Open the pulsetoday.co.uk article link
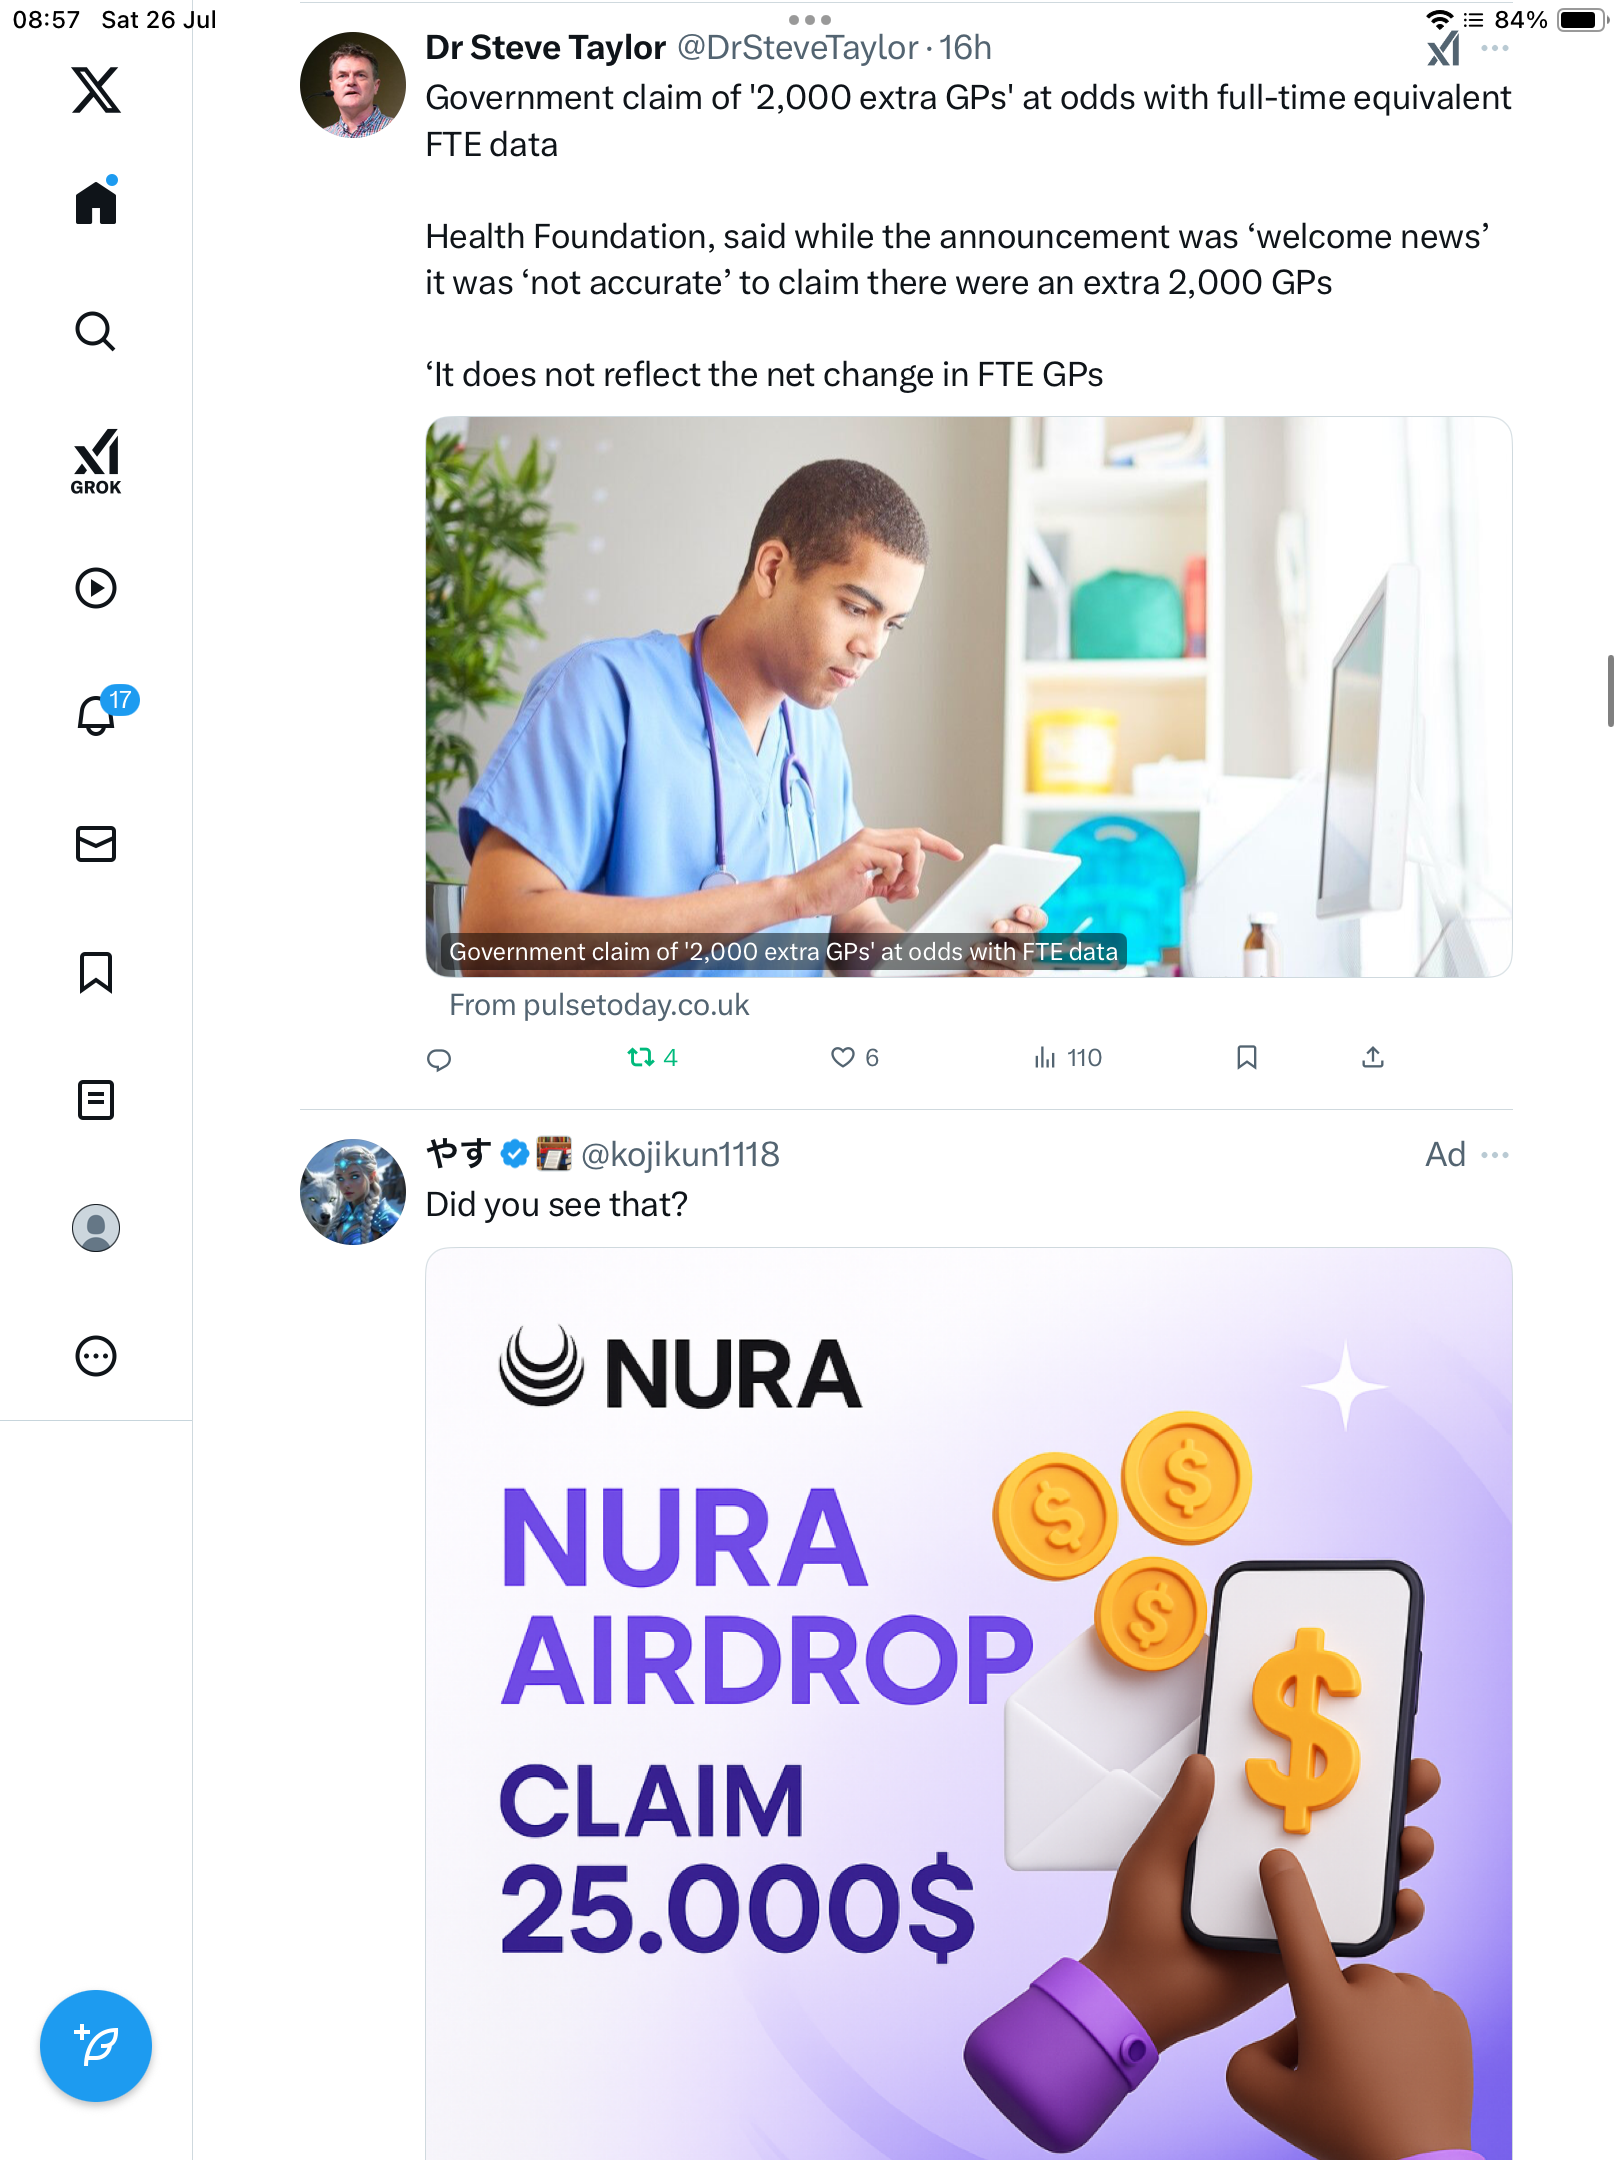1620x2160 pixels. coord(968,697)
